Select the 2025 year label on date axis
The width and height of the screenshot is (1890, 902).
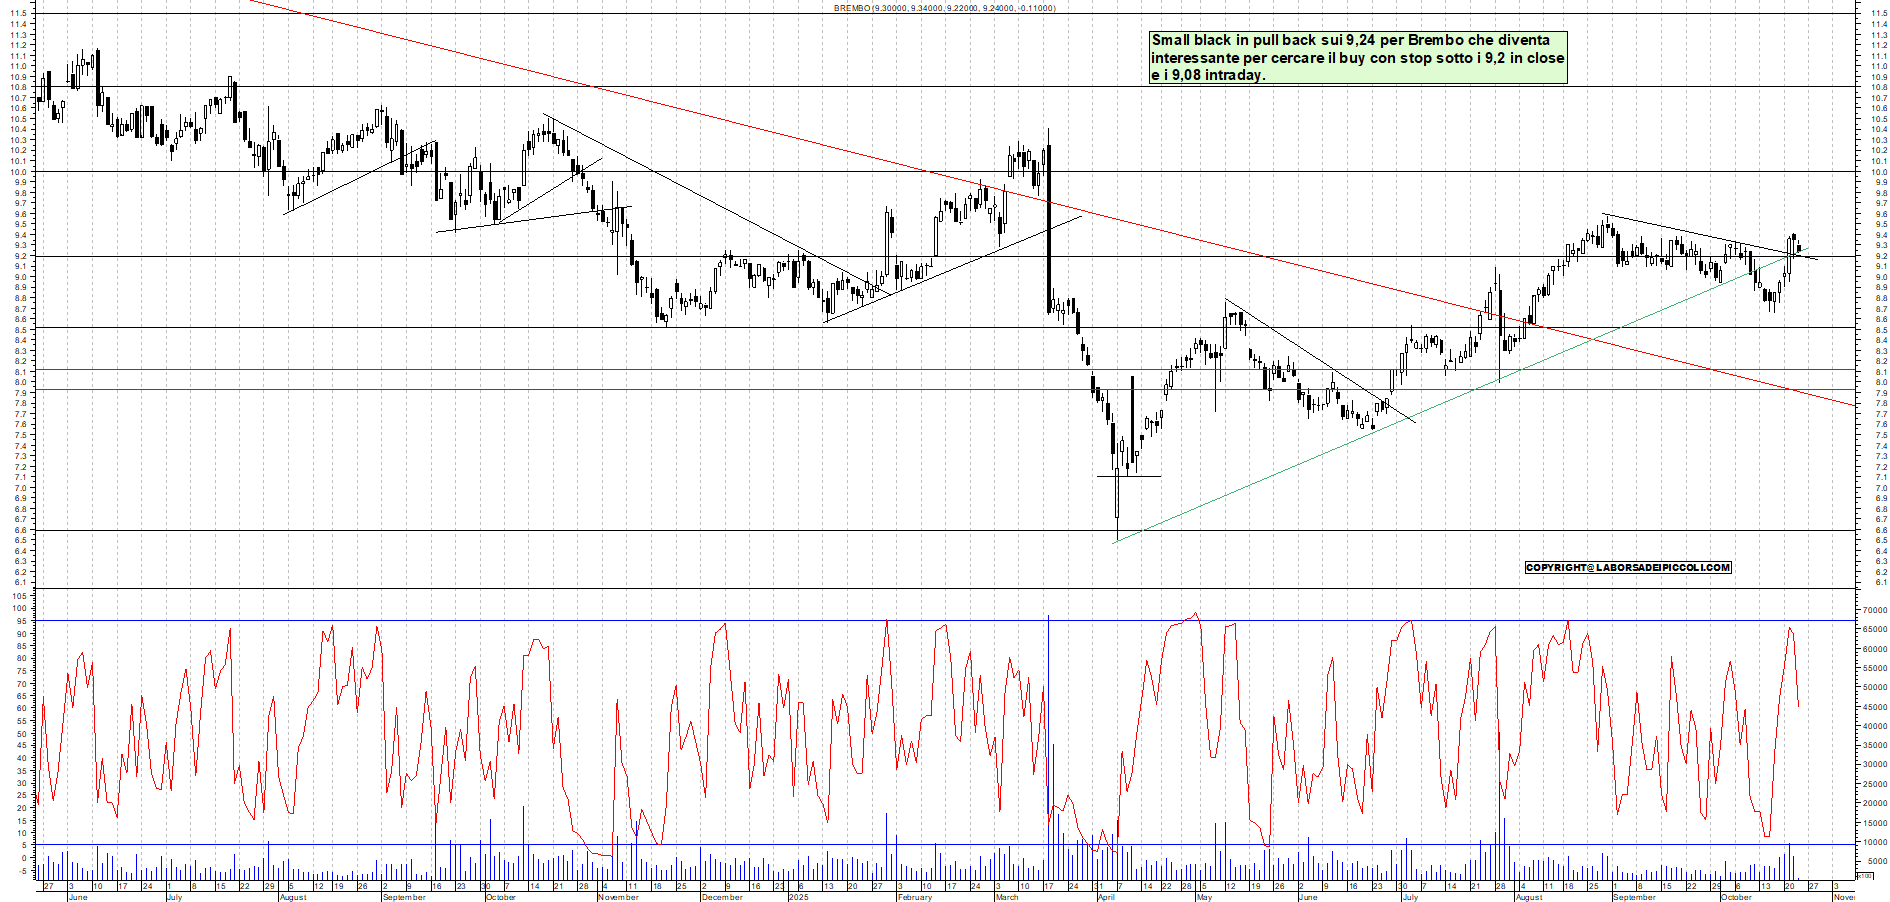point(798,897)
